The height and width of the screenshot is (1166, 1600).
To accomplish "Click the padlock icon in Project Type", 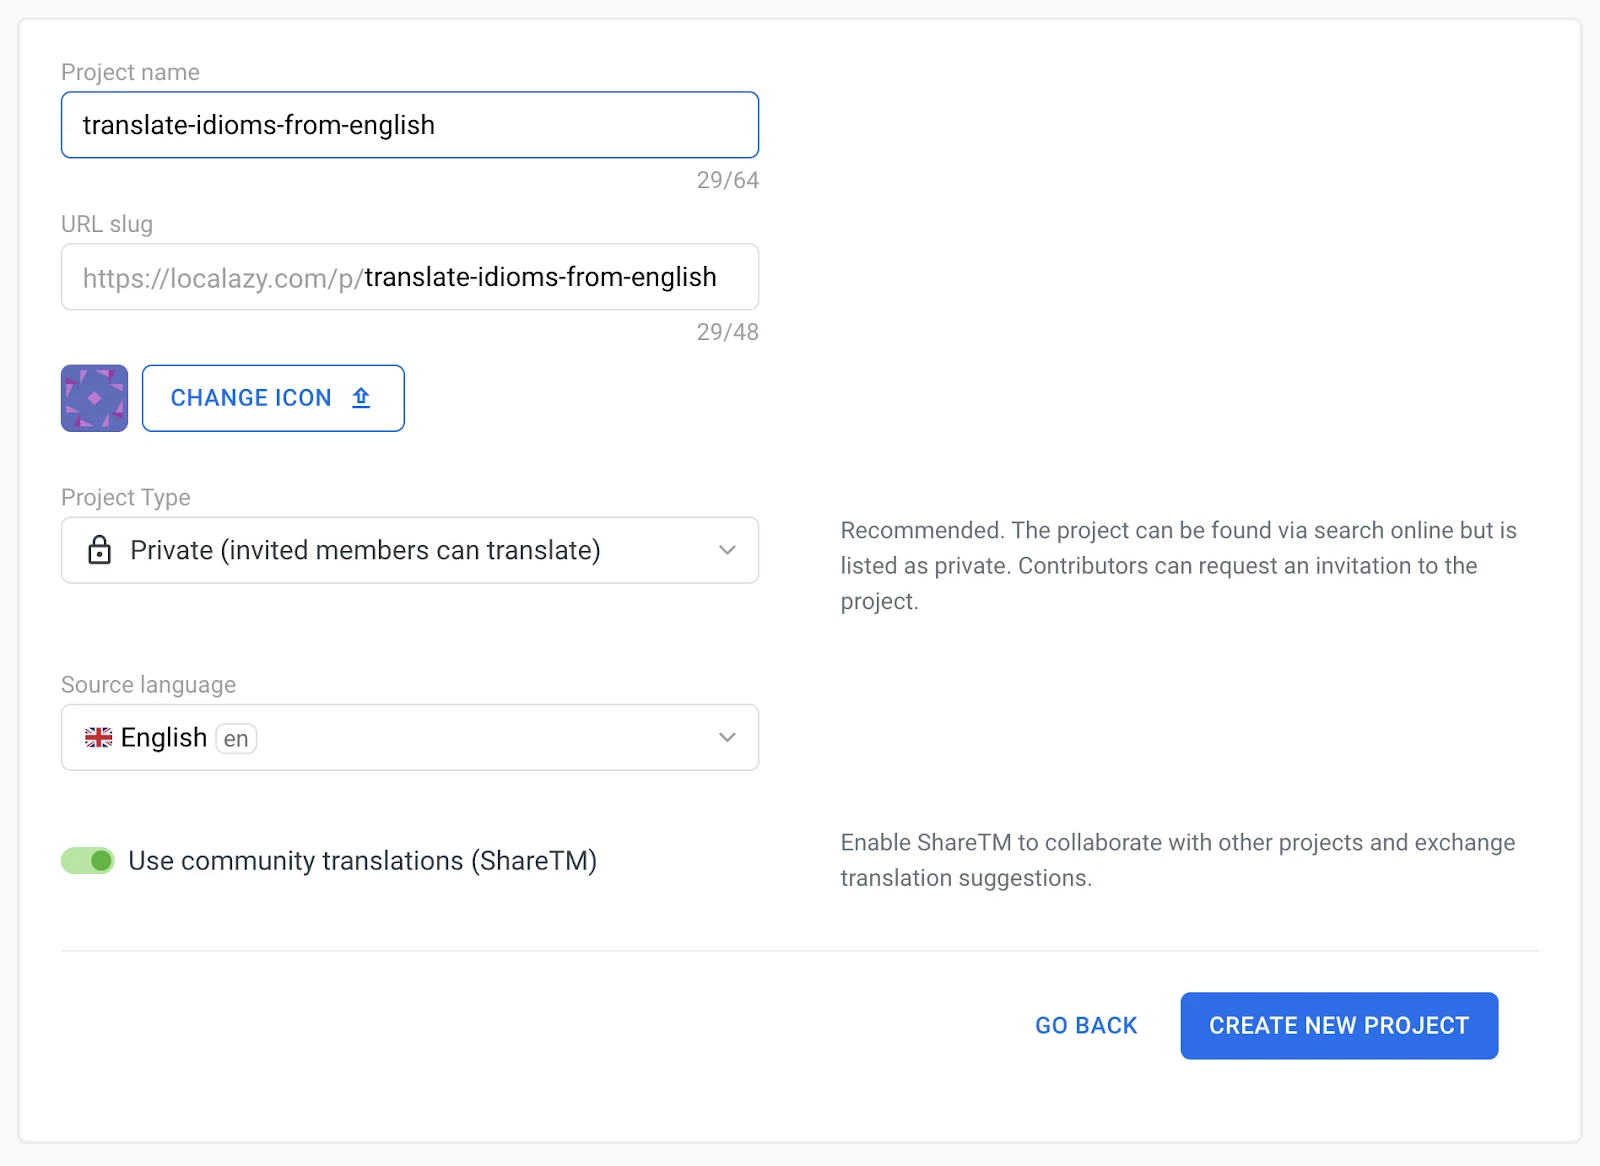I will (100, 550).
